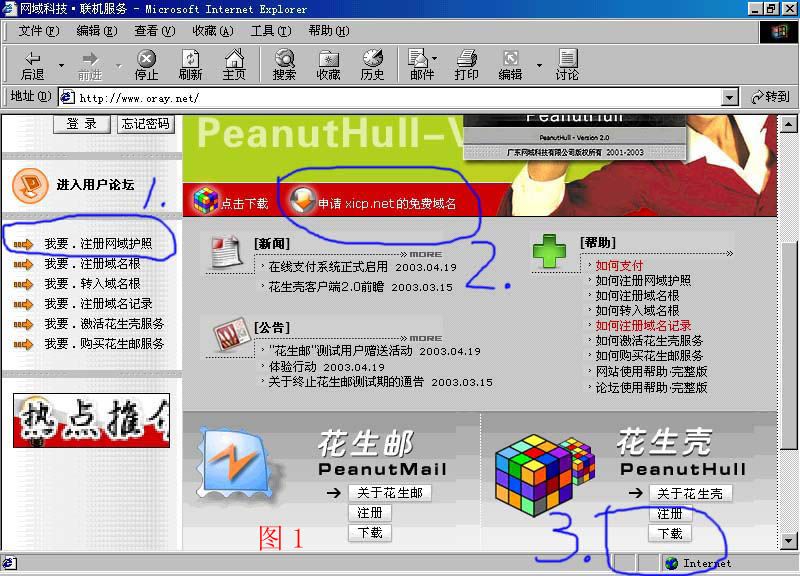Click 我要.注册域名根 link

(x=92, y=264)
